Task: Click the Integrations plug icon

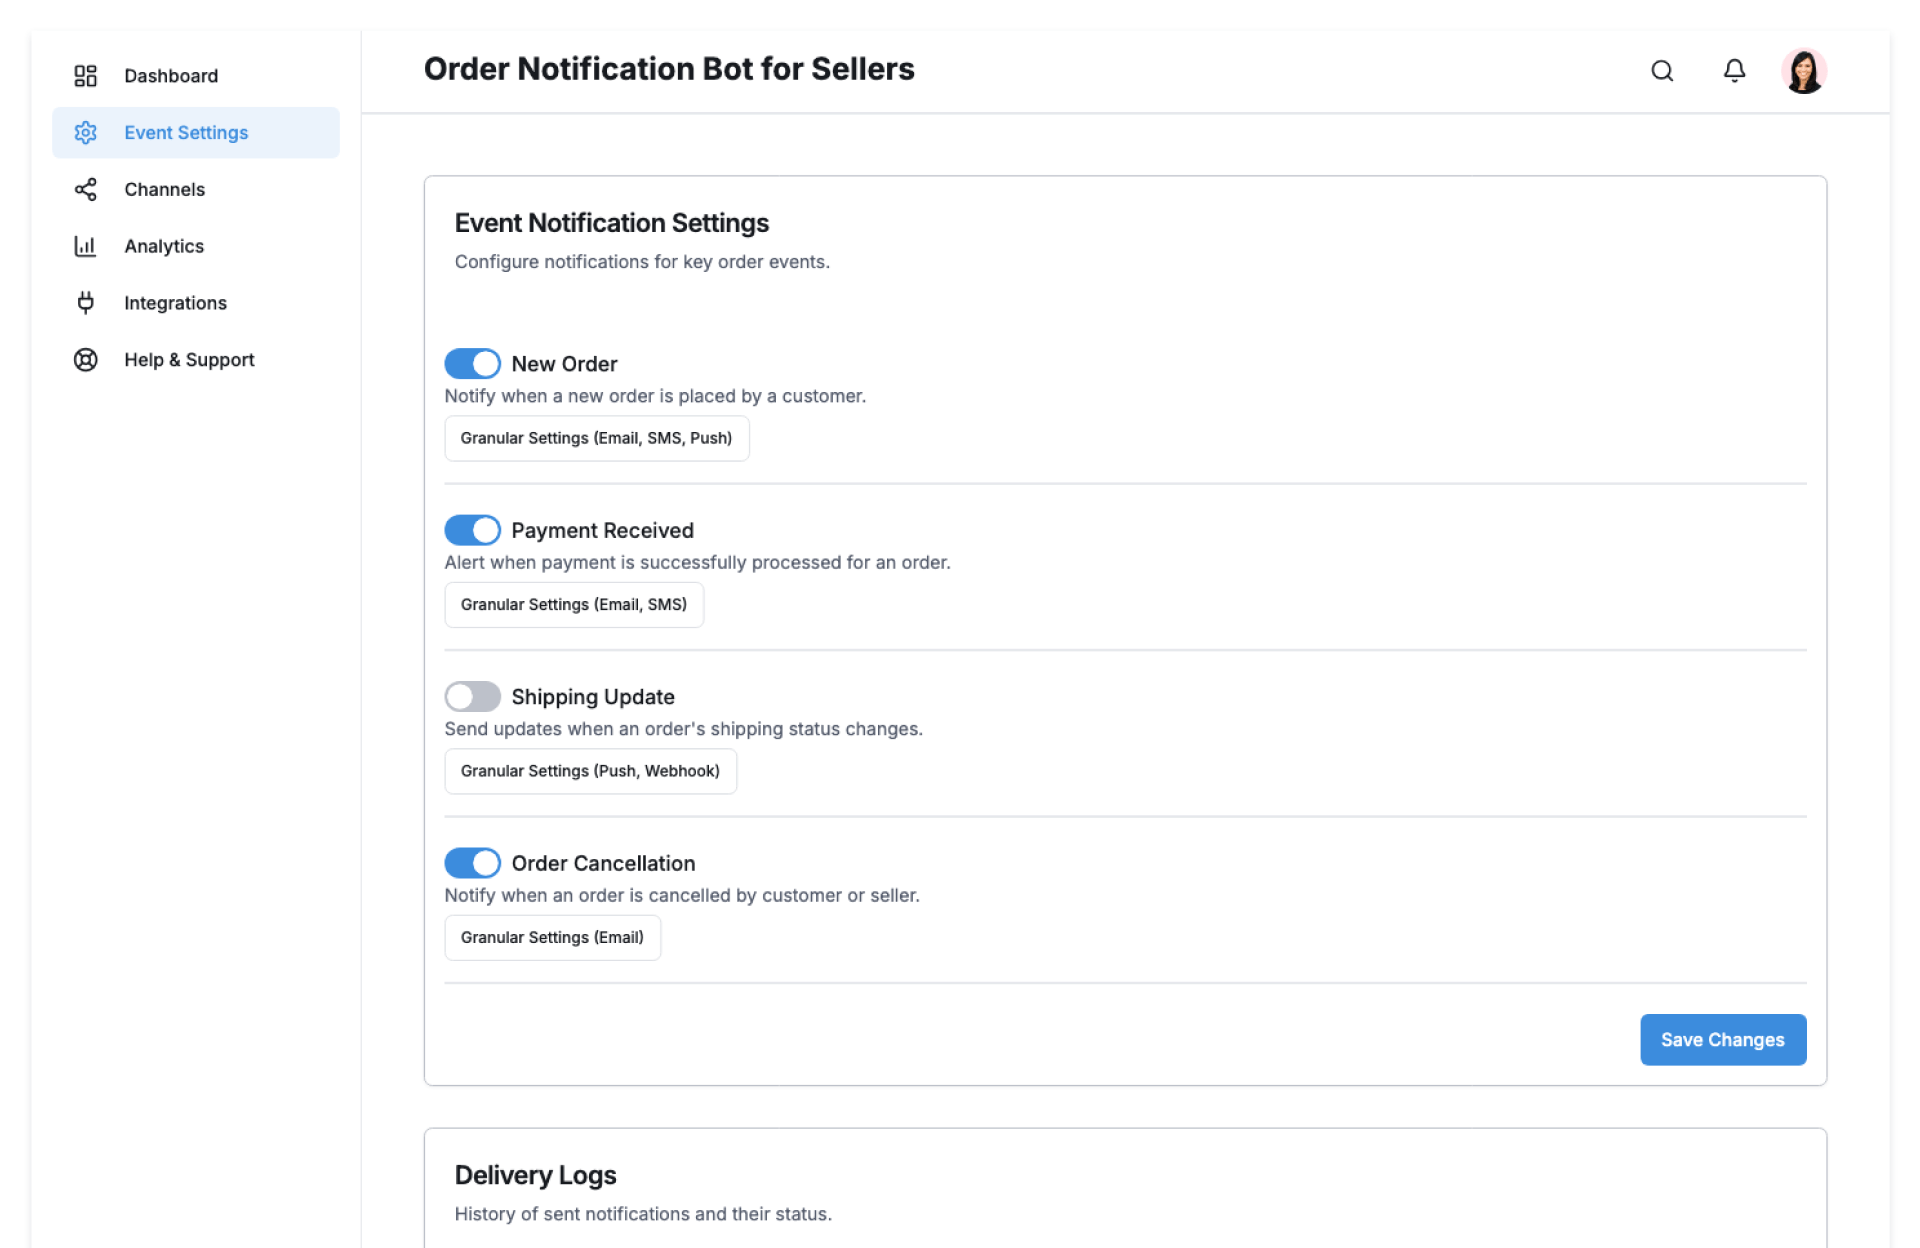Action: tap(86, 303)
